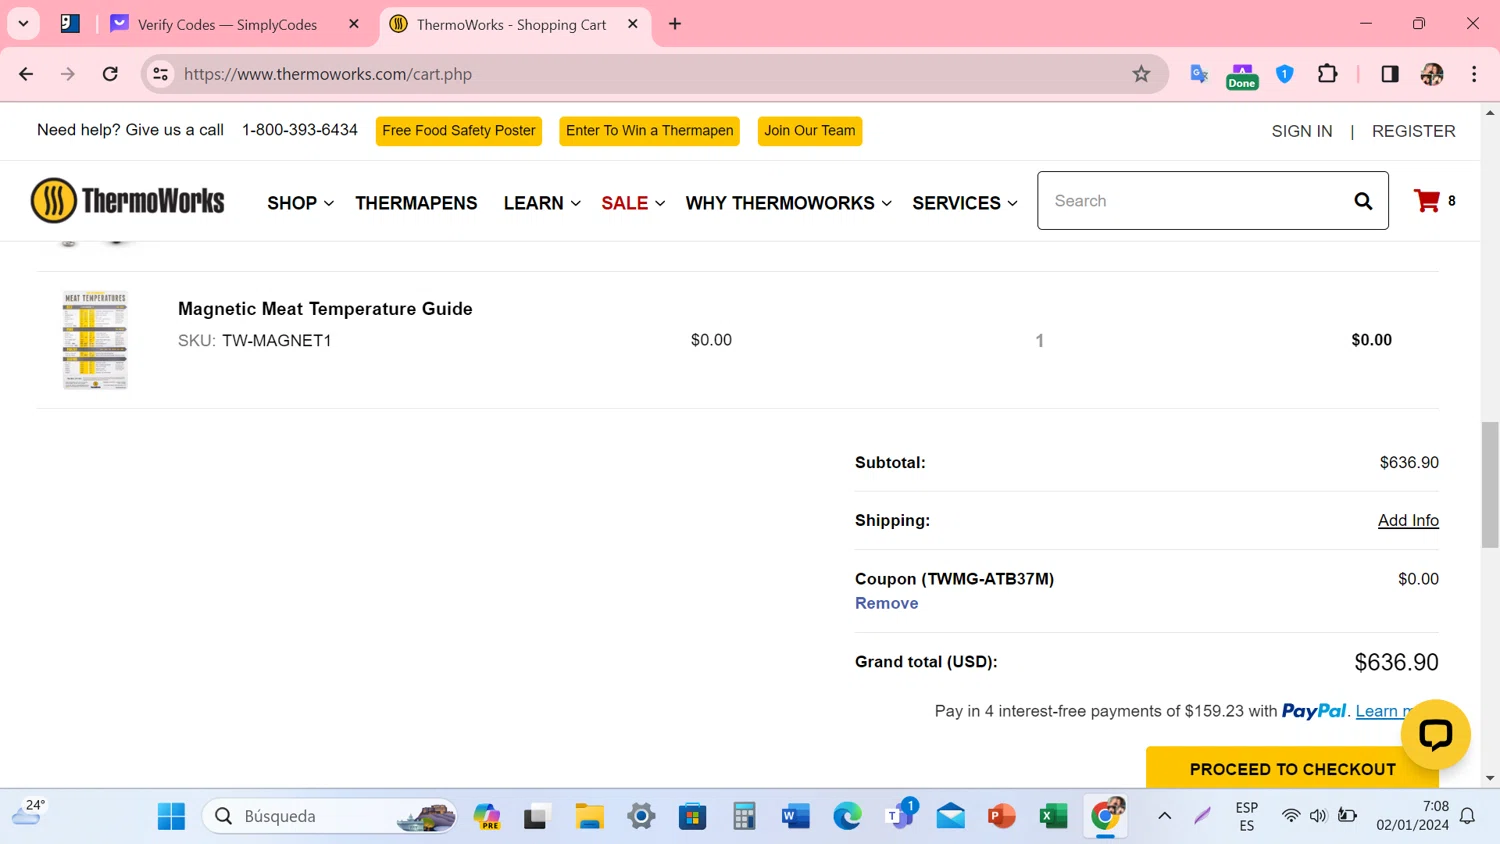Open the tab search dropdown
Image resolution: width=1500 pixels, height=844 pixels.
tap(23, 23)
